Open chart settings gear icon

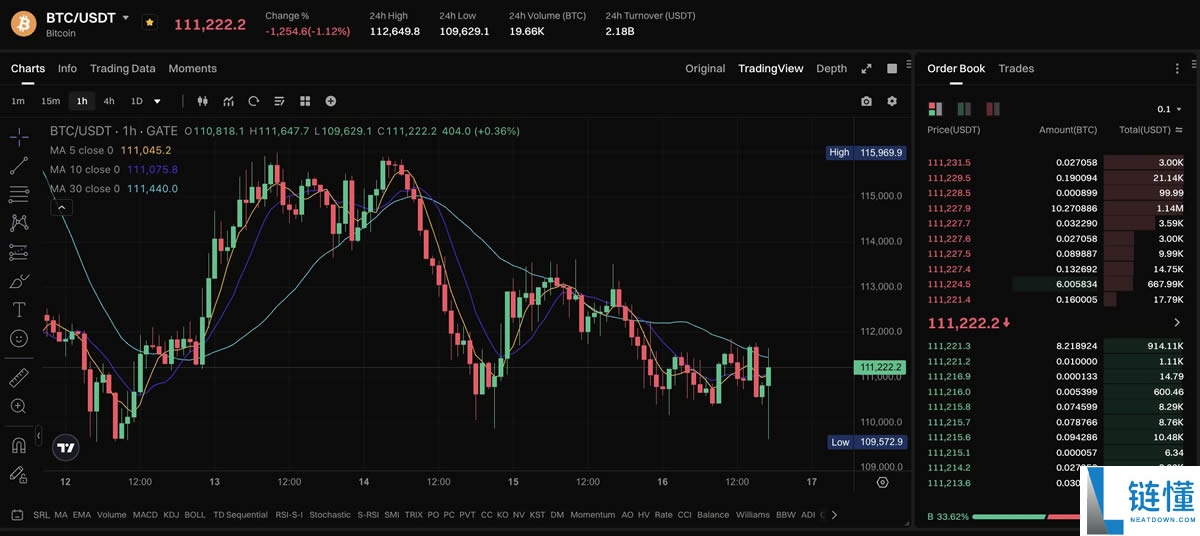[892, 101]
